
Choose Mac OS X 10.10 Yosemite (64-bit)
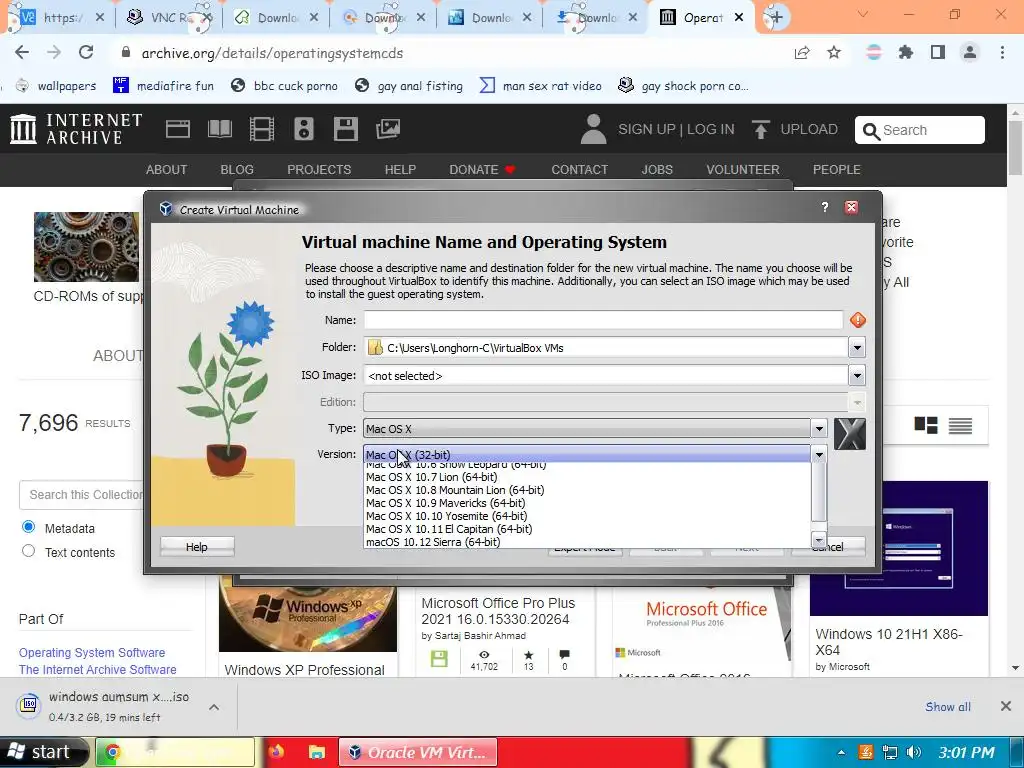(447, 517)
